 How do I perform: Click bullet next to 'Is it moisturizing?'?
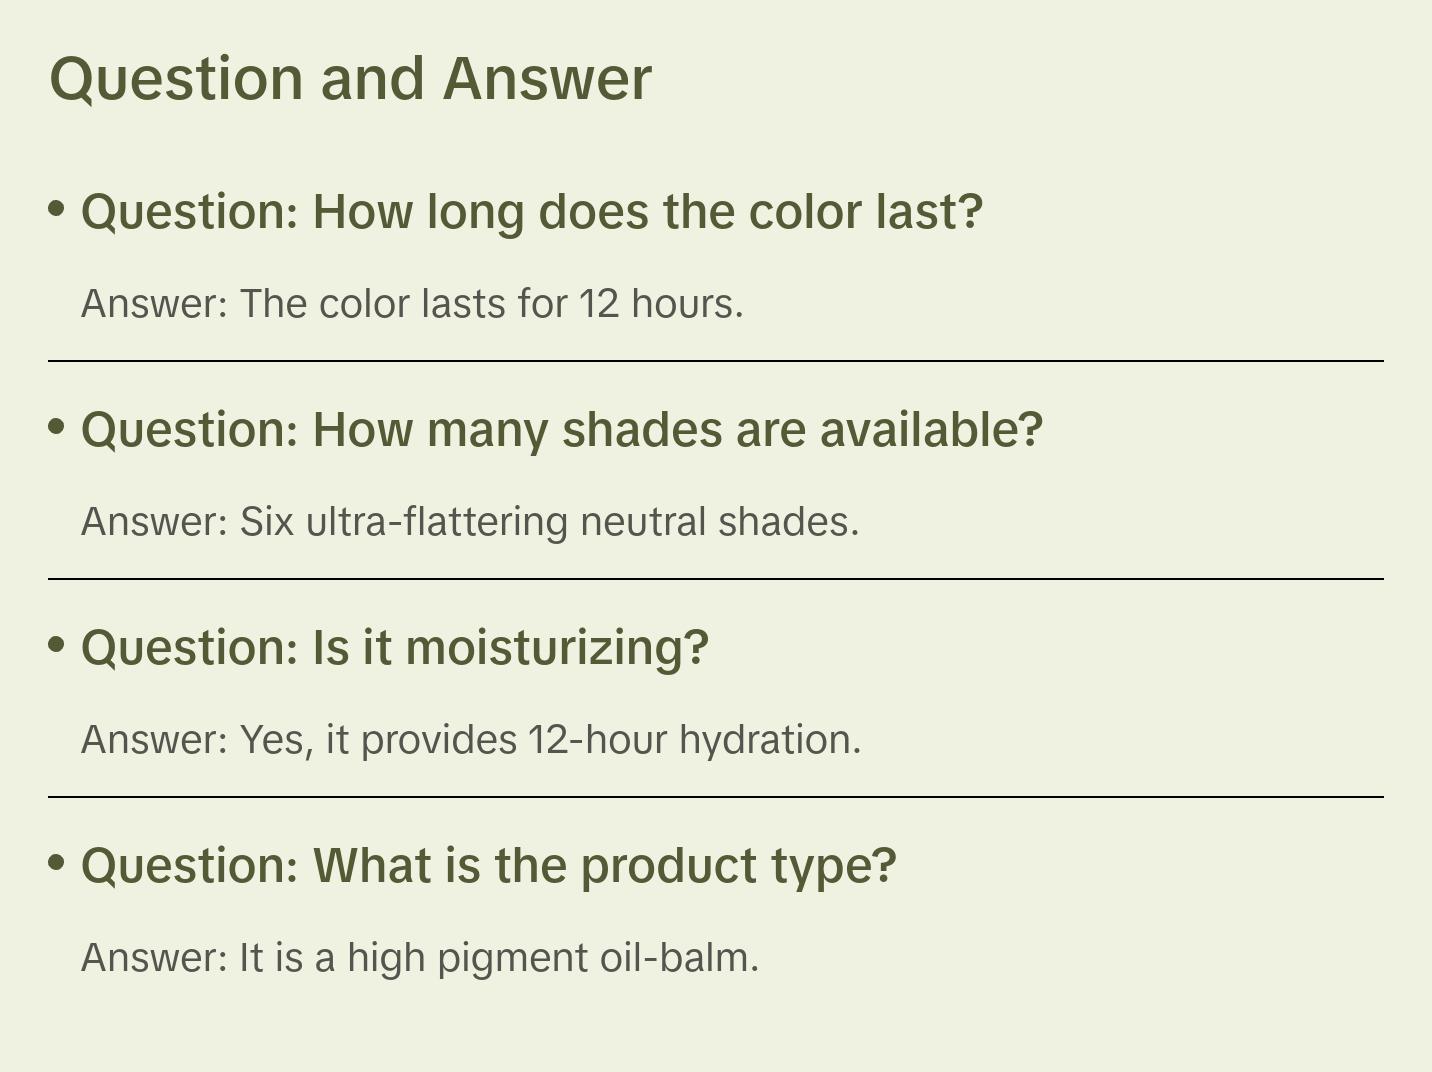tap(57, 645)
